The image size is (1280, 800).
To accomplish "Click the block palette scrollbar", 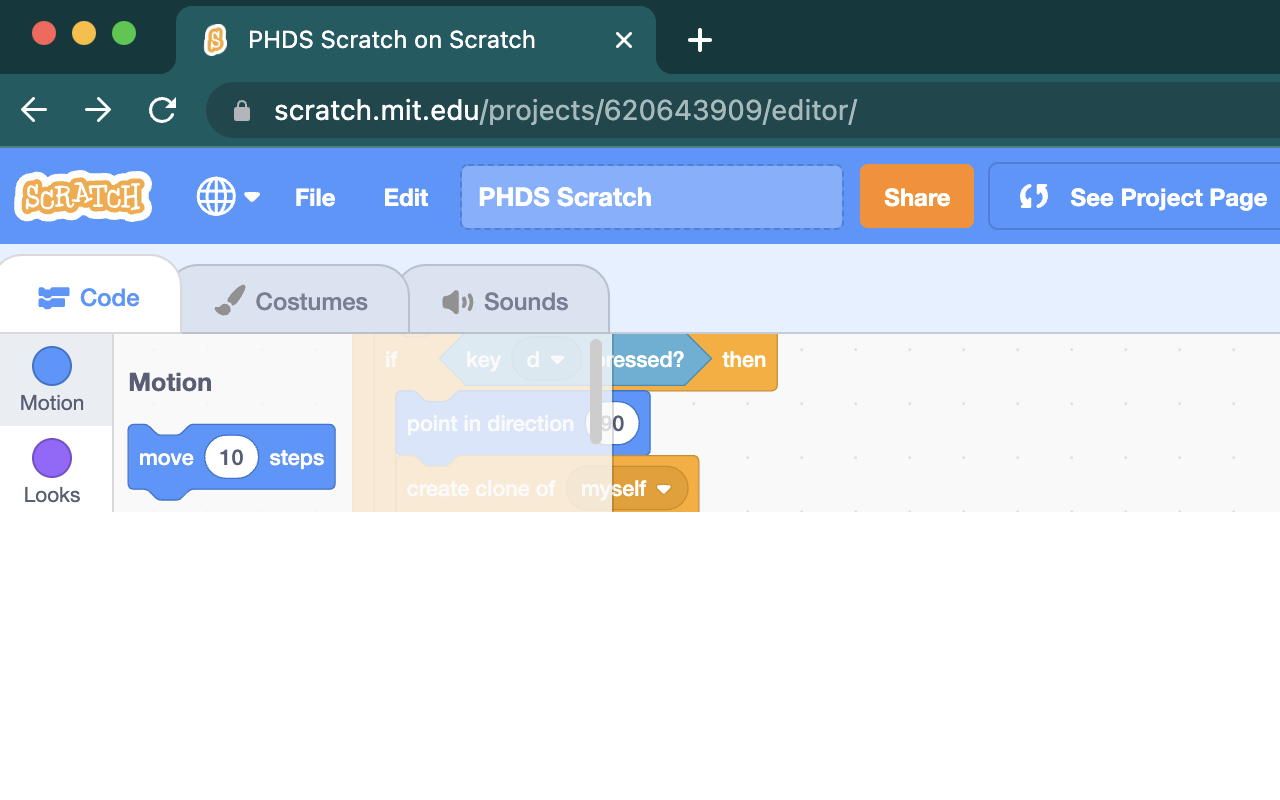I will pos(596,391).
